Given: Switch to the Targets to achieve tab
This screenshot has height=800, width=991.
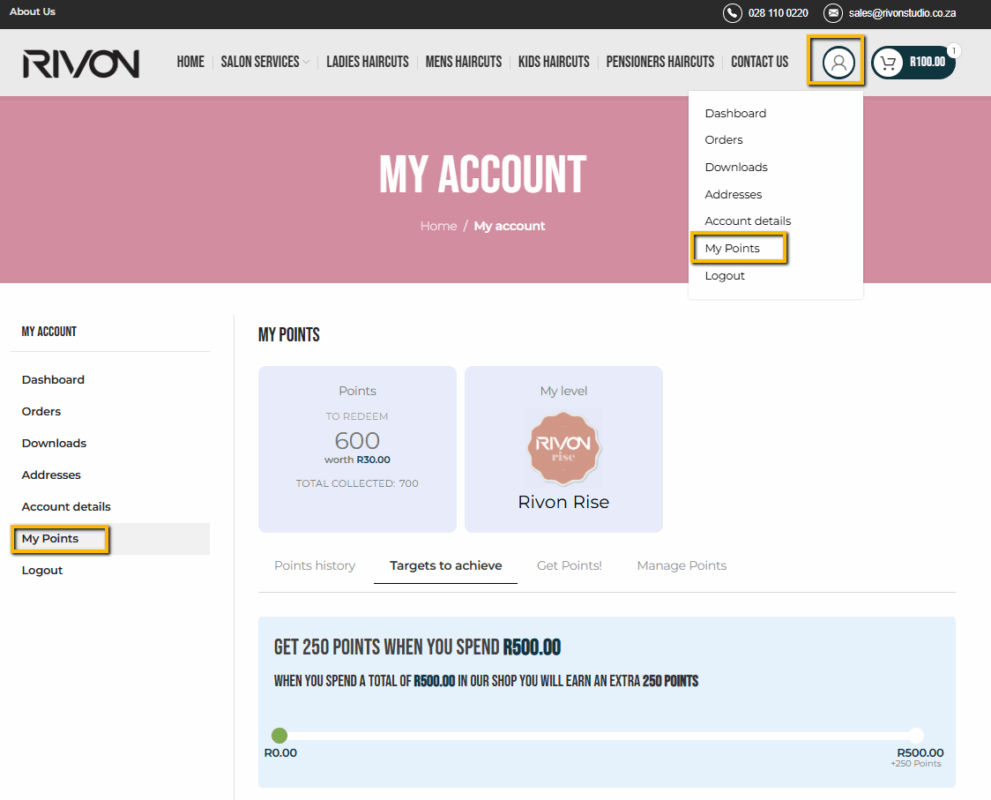Looking at the screenshot, I should [446, 566].
